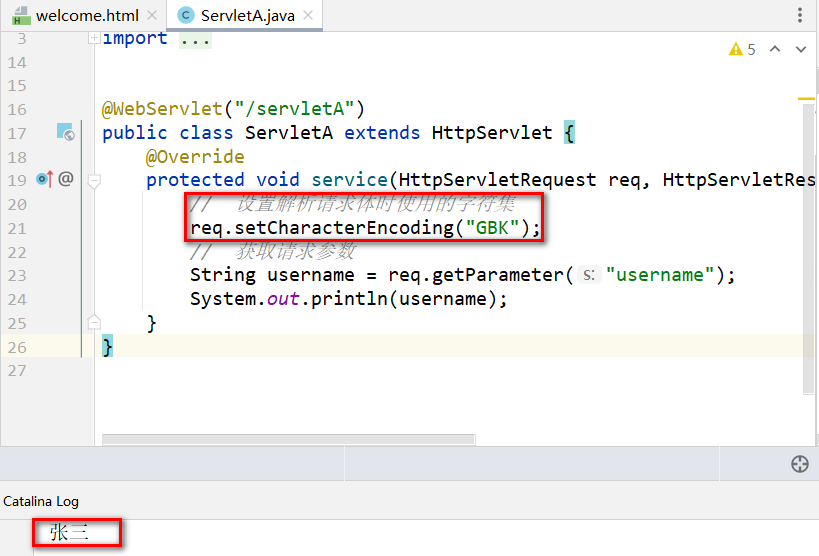This screenshot has width=819, height=556.
Task: Click the @ annotation gutter icon on line 19
Action: (x=66, y=179)
